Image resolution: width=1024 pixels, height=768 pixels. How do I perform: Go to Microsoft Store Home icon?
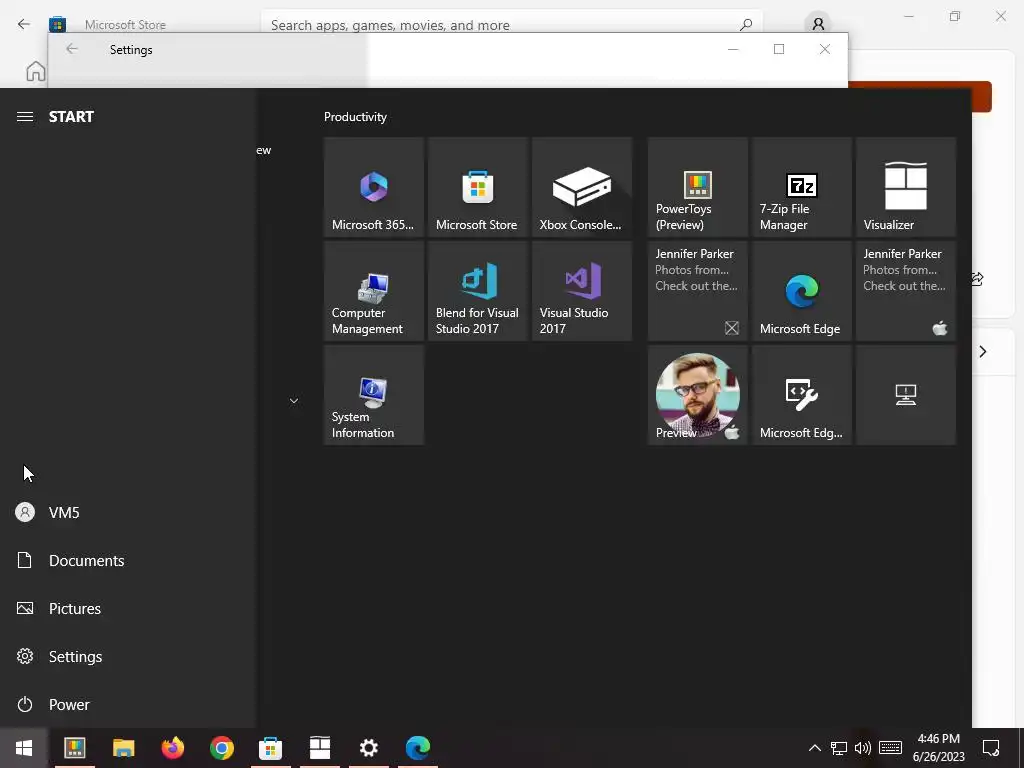[x=36, y=71]
